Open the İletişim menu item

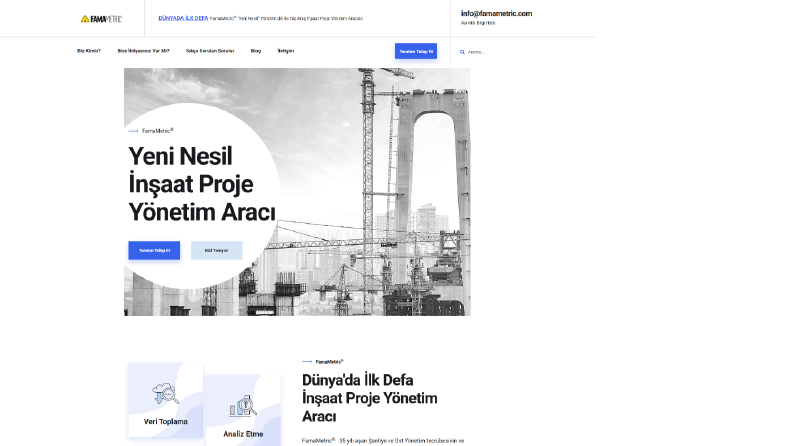click(x=286, y=51)
